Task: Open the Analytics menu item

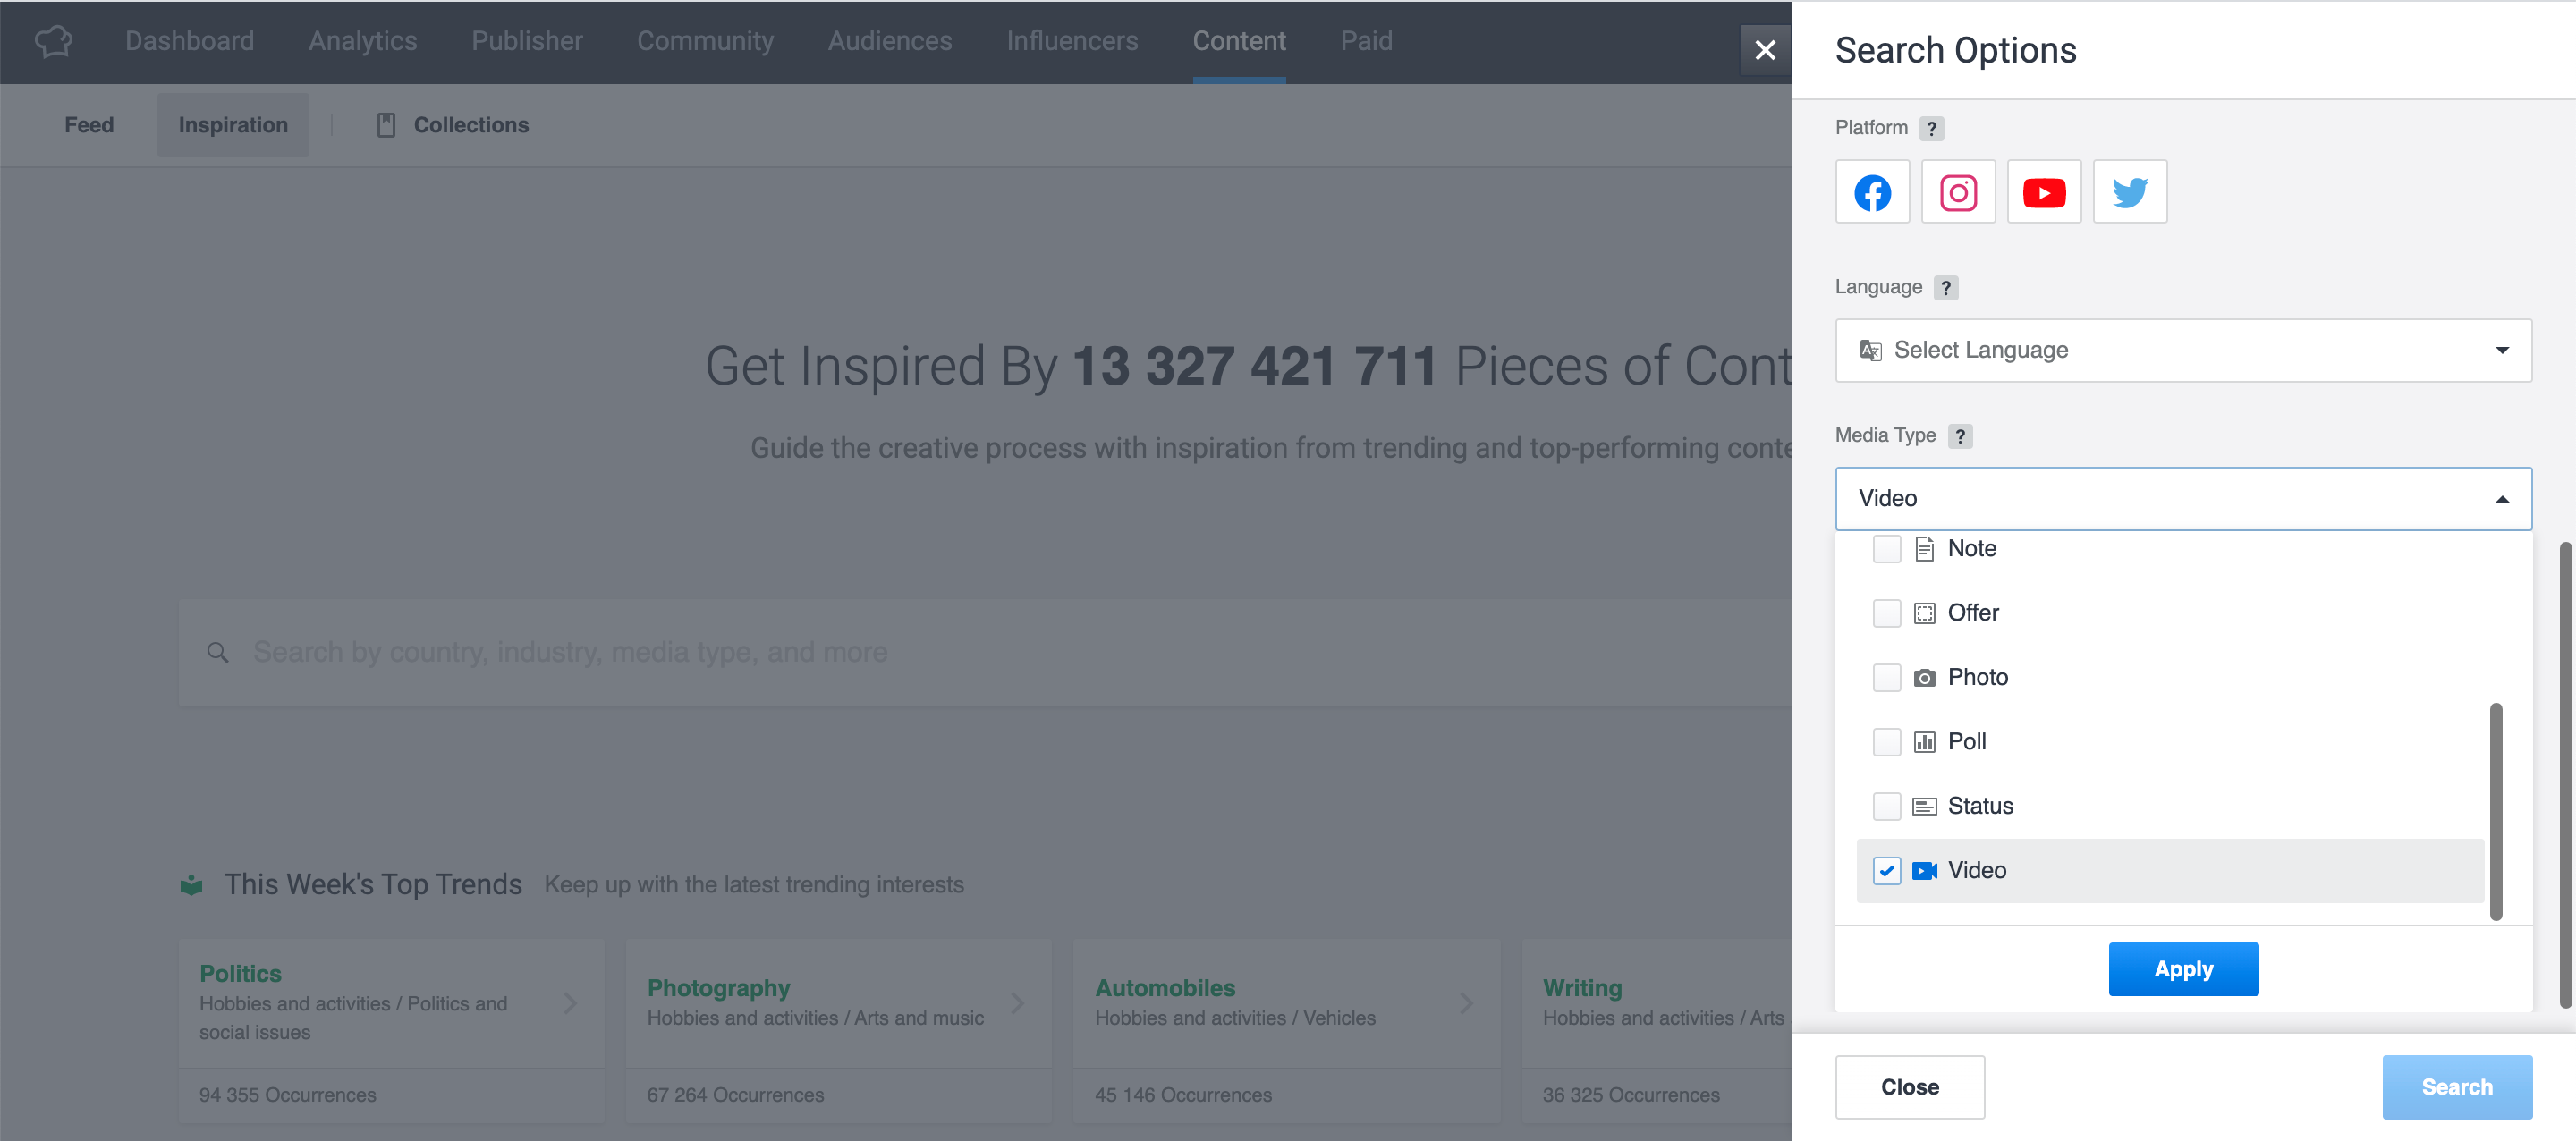Action: point(362,41)
